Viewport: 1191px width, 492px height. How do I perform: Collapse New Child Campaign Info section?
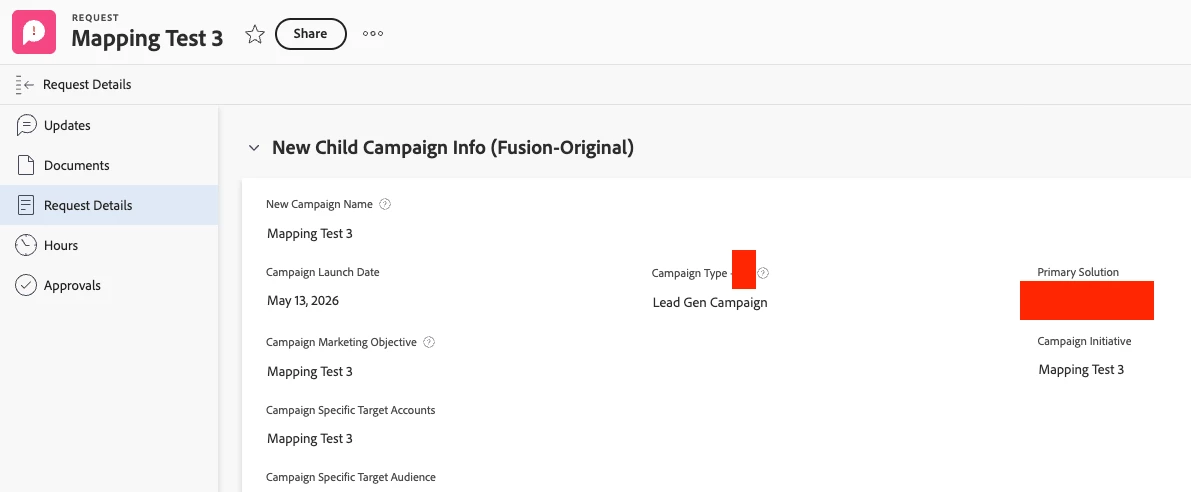tap(254, 148)
